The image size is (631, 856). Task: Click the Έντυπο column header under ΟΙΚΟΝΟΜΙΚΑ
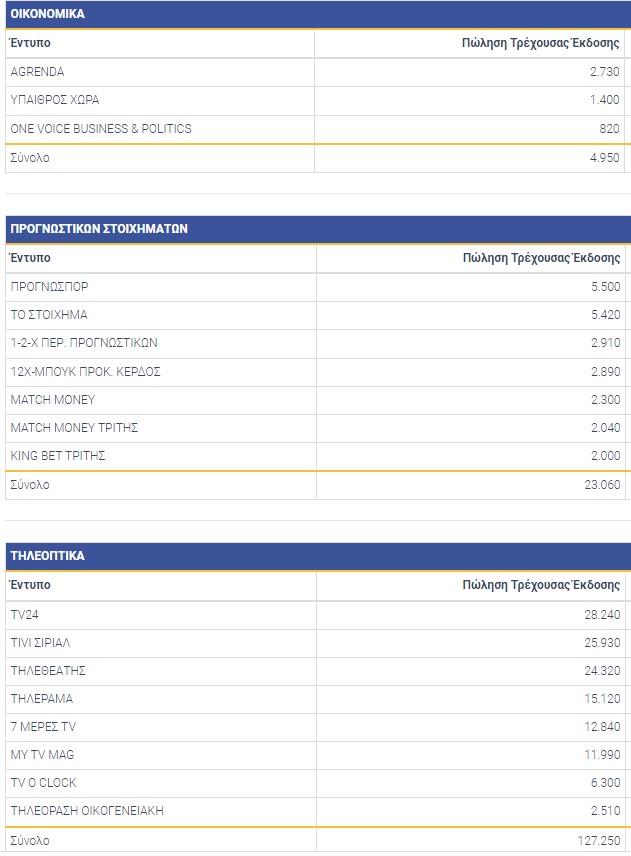click(30, 44)
